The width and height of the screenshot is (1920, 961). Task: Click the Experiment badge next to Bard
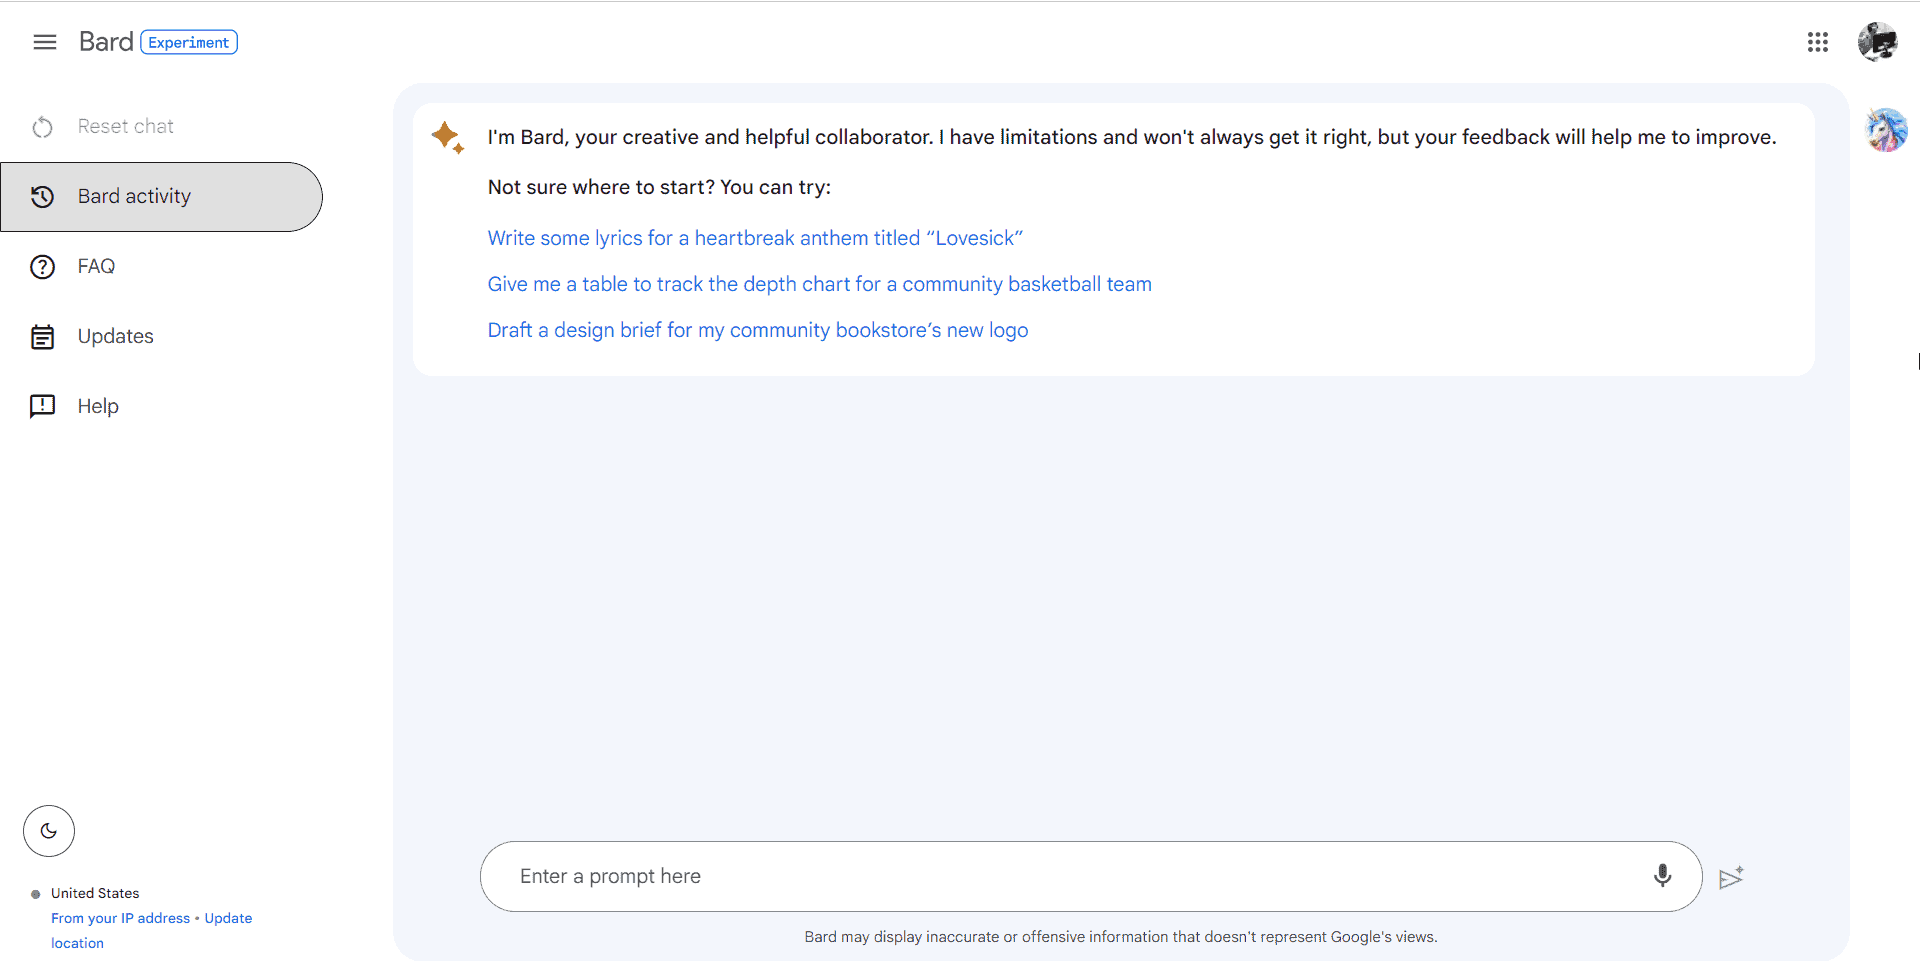click(189, 42)
